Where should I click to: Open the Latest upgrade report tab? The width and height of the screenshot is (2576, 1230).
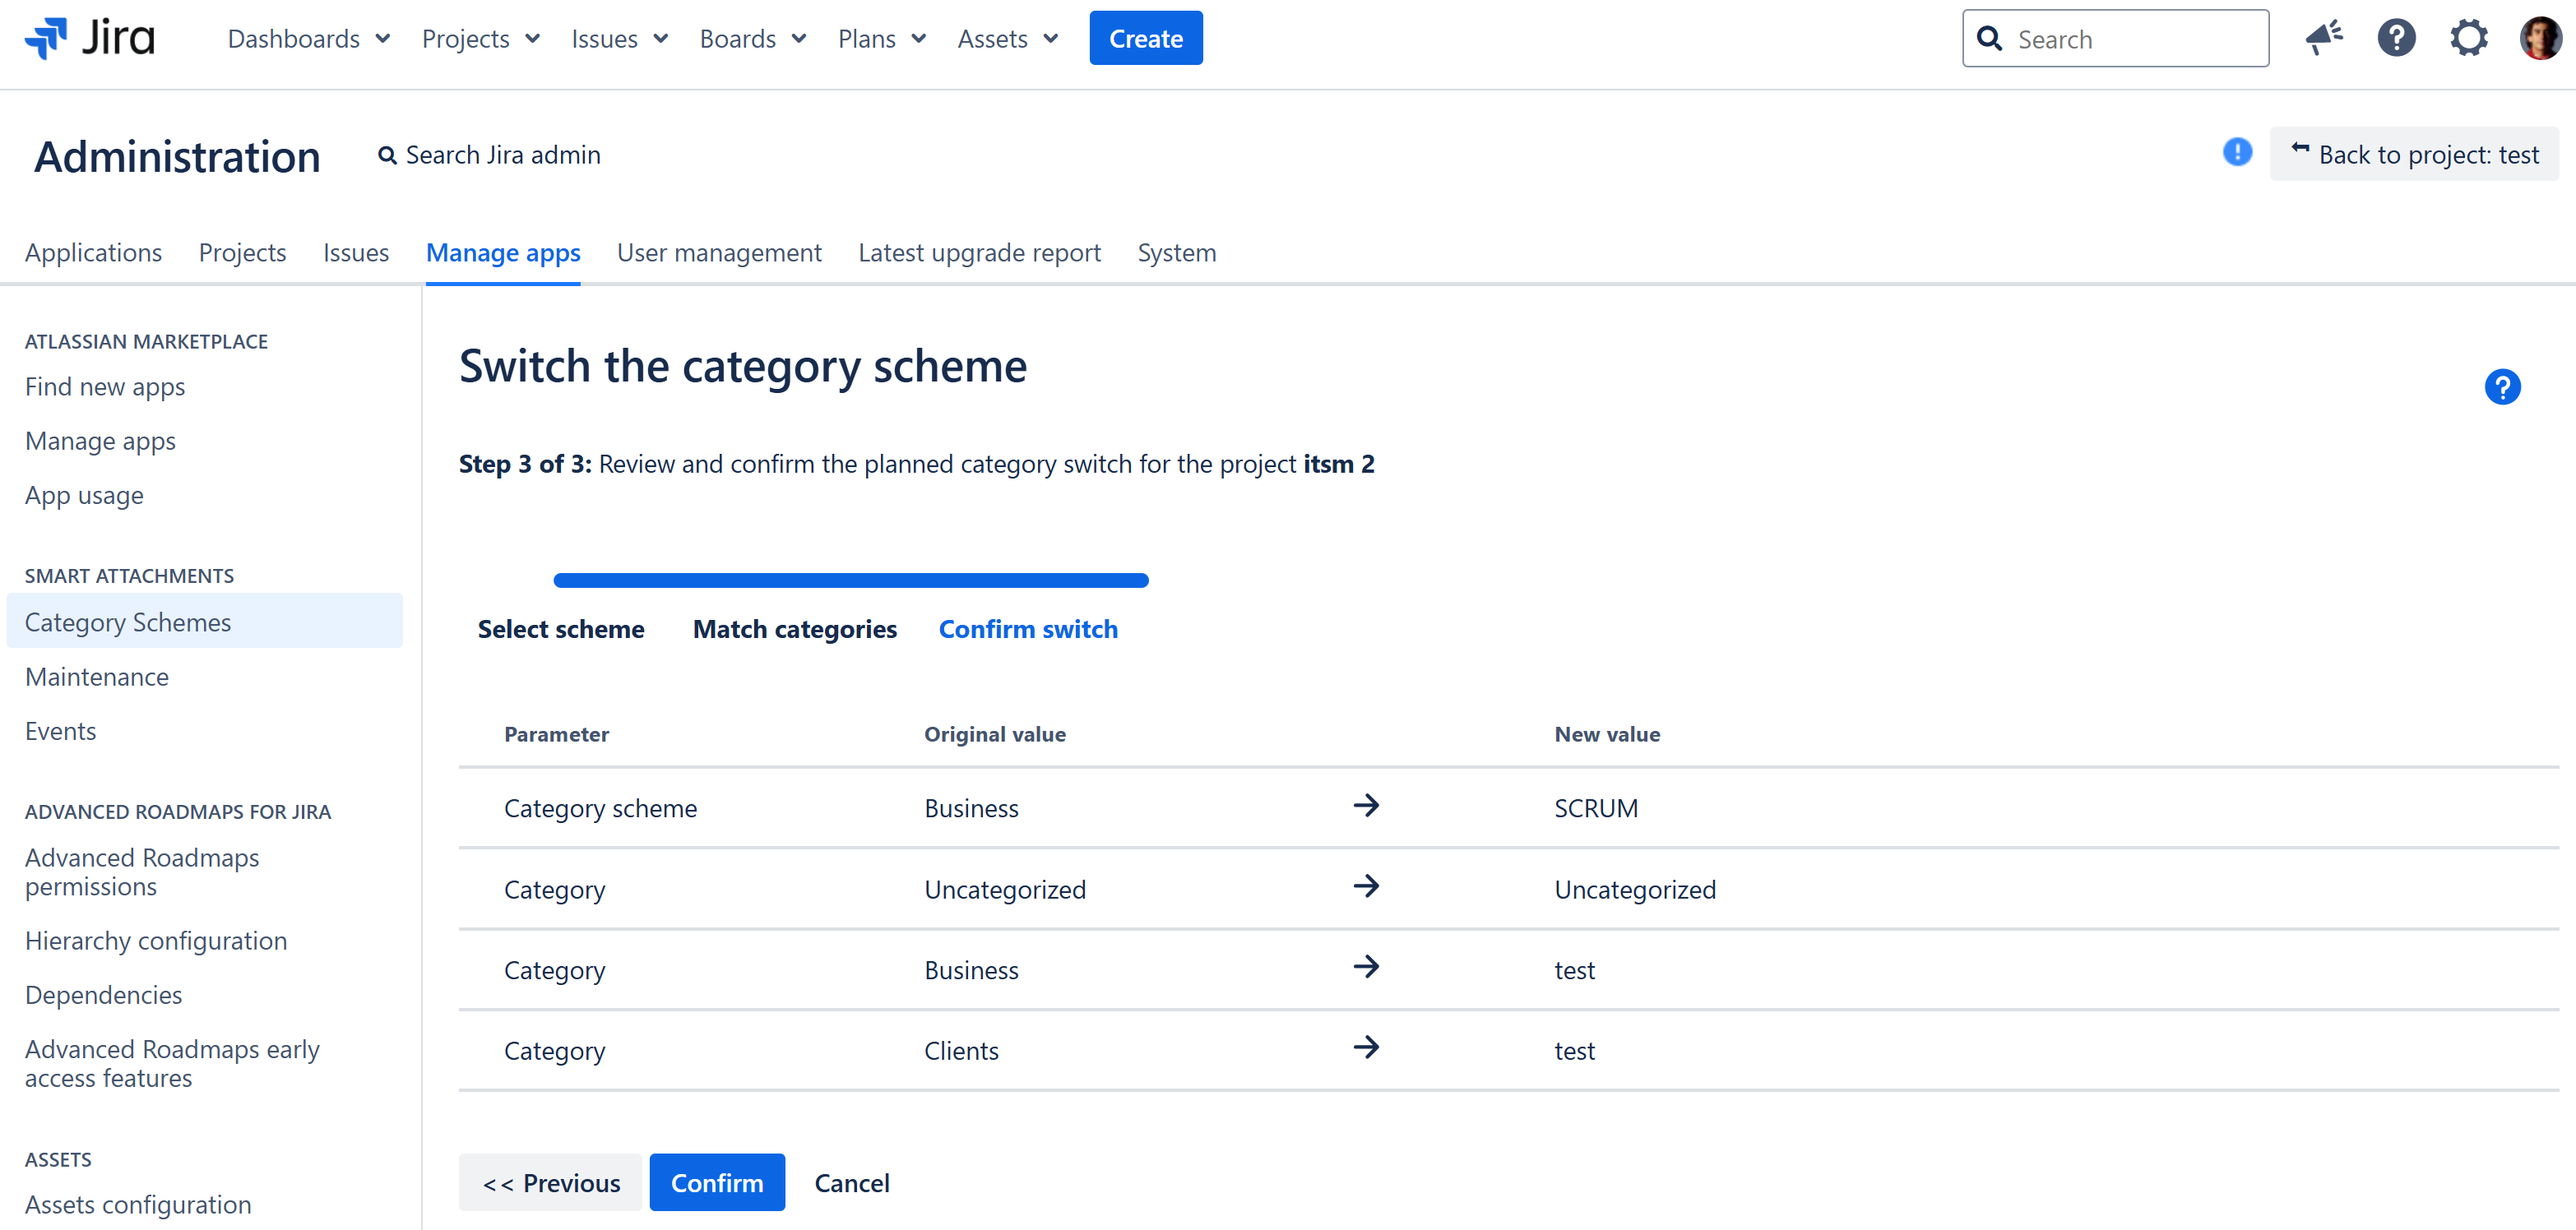(x=979, y=253)
